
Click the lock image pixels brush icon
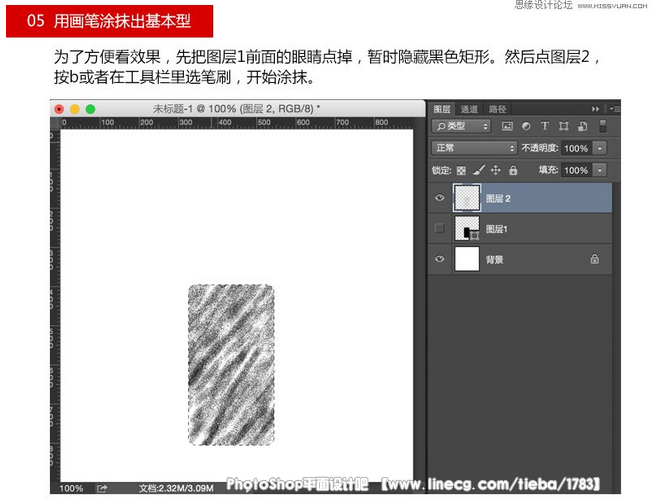tap(478, 171)
